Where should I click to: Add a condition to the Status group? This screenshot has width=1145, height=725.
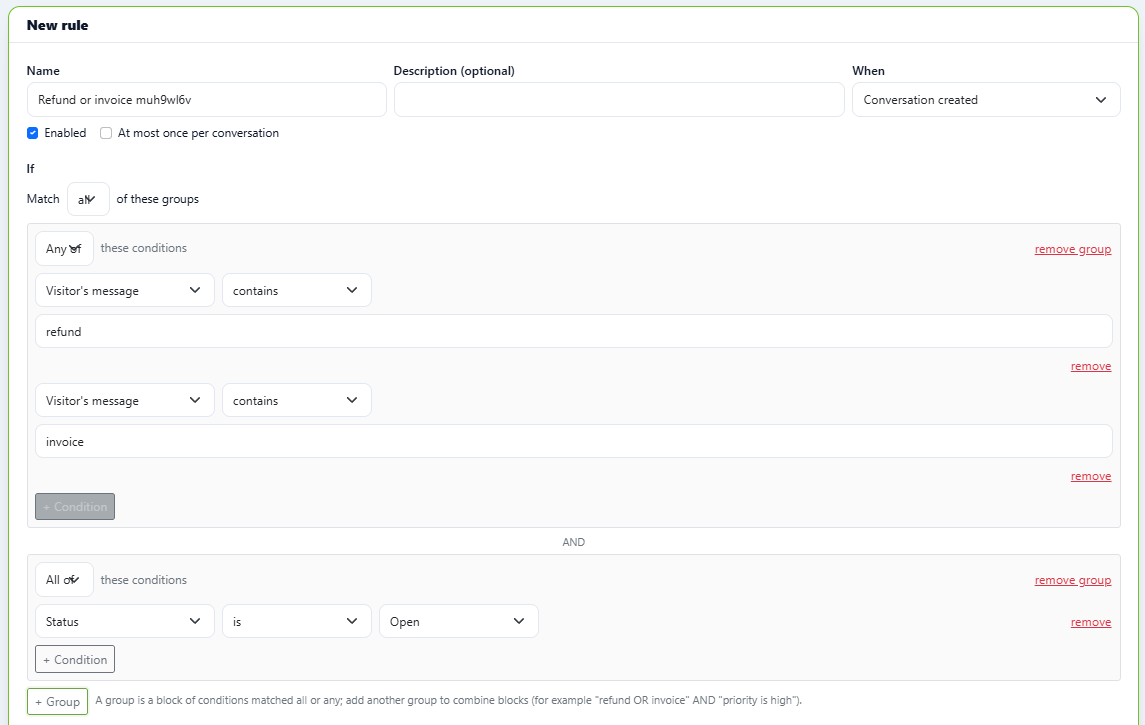pyautogui.click(x=75, y=659)
